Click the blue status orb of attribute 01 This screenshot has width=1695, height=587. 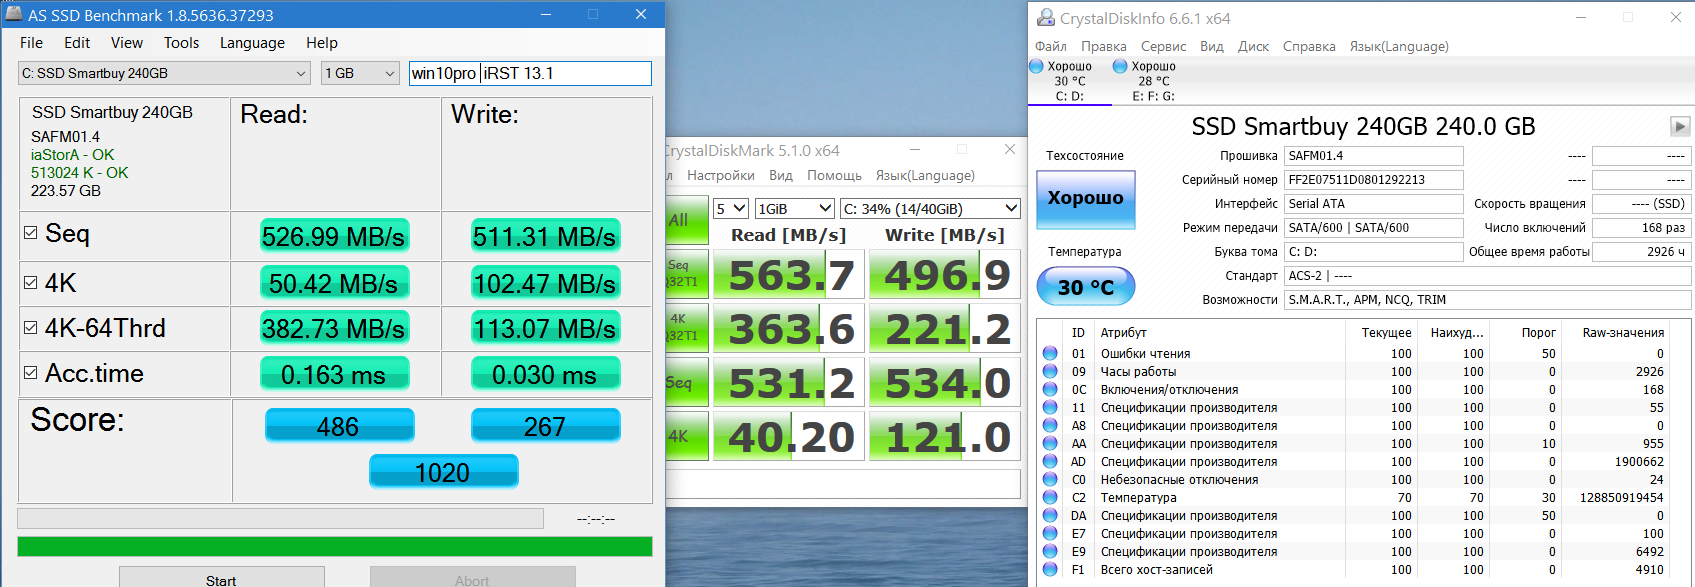point(1050,353)
